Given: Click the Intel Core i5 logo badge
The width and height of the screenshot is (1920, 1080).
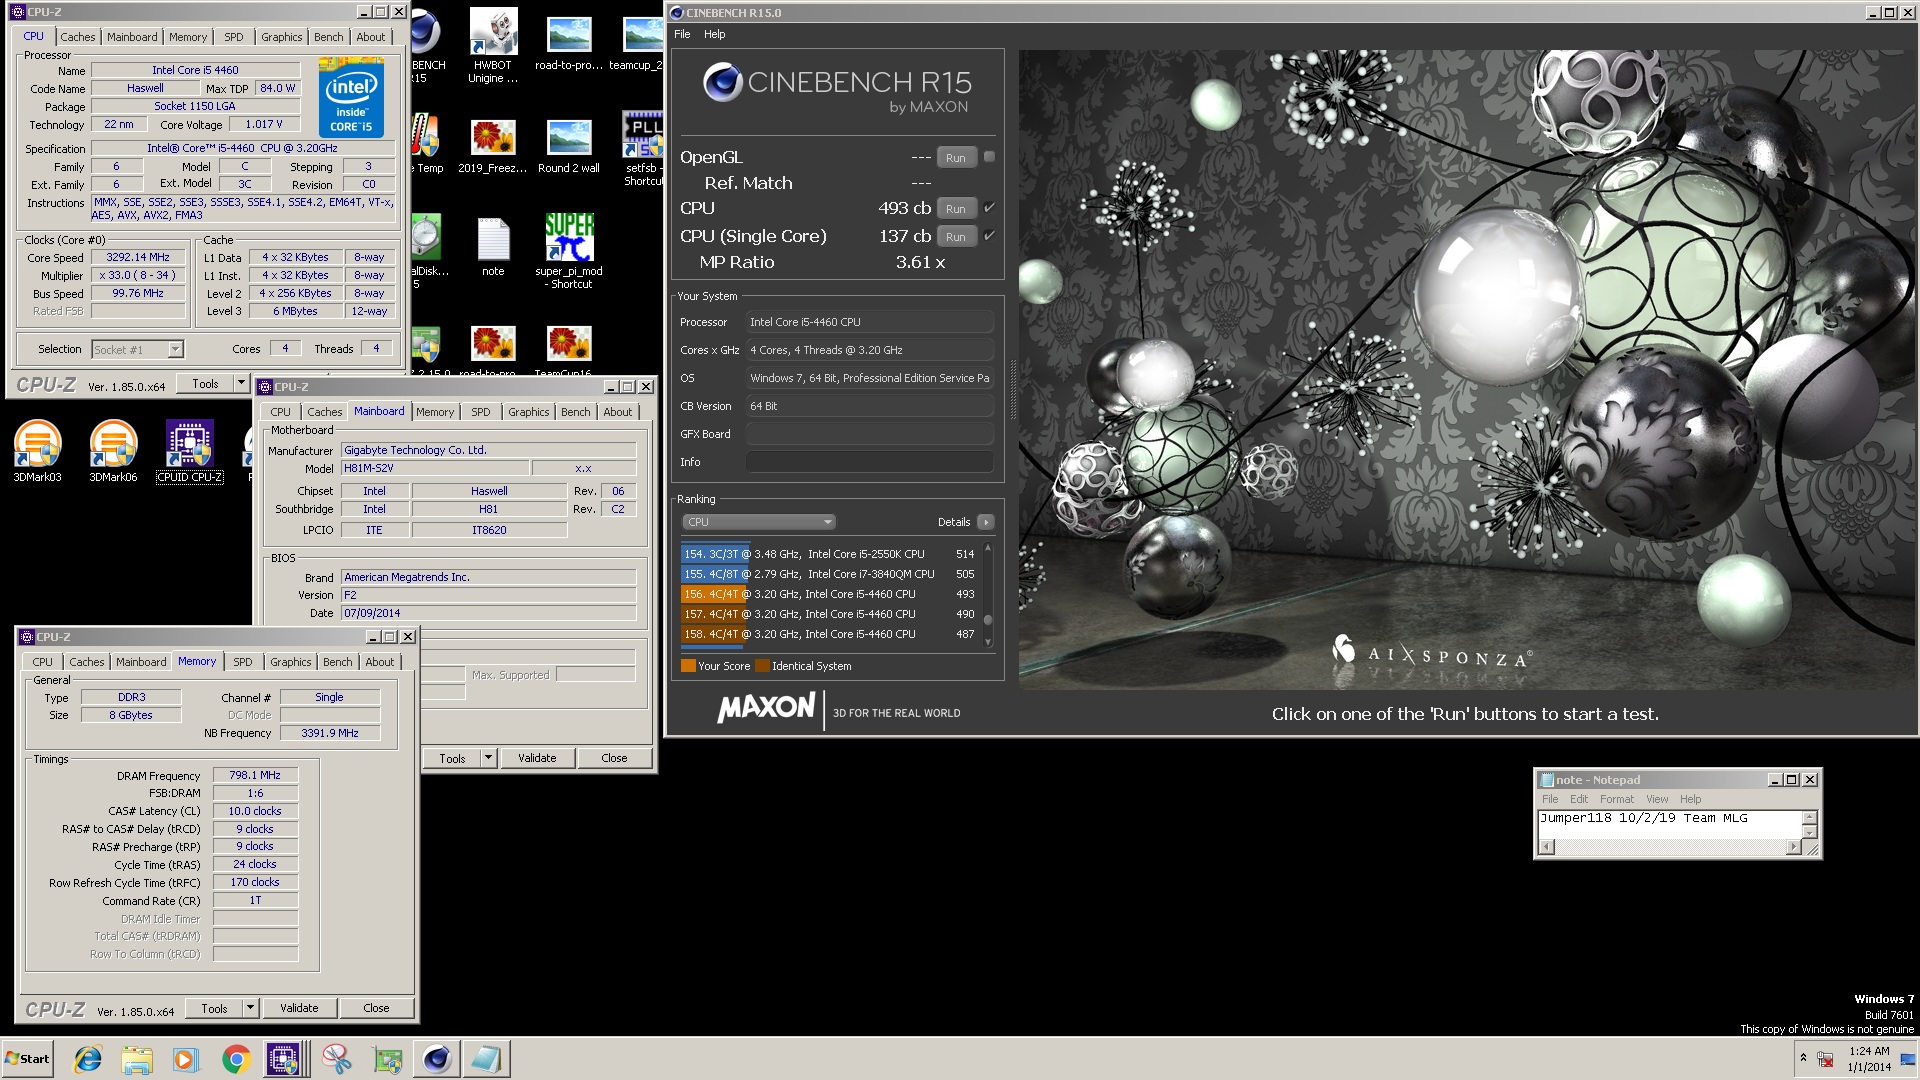Looking at the screenshot, I should [351, 97].
